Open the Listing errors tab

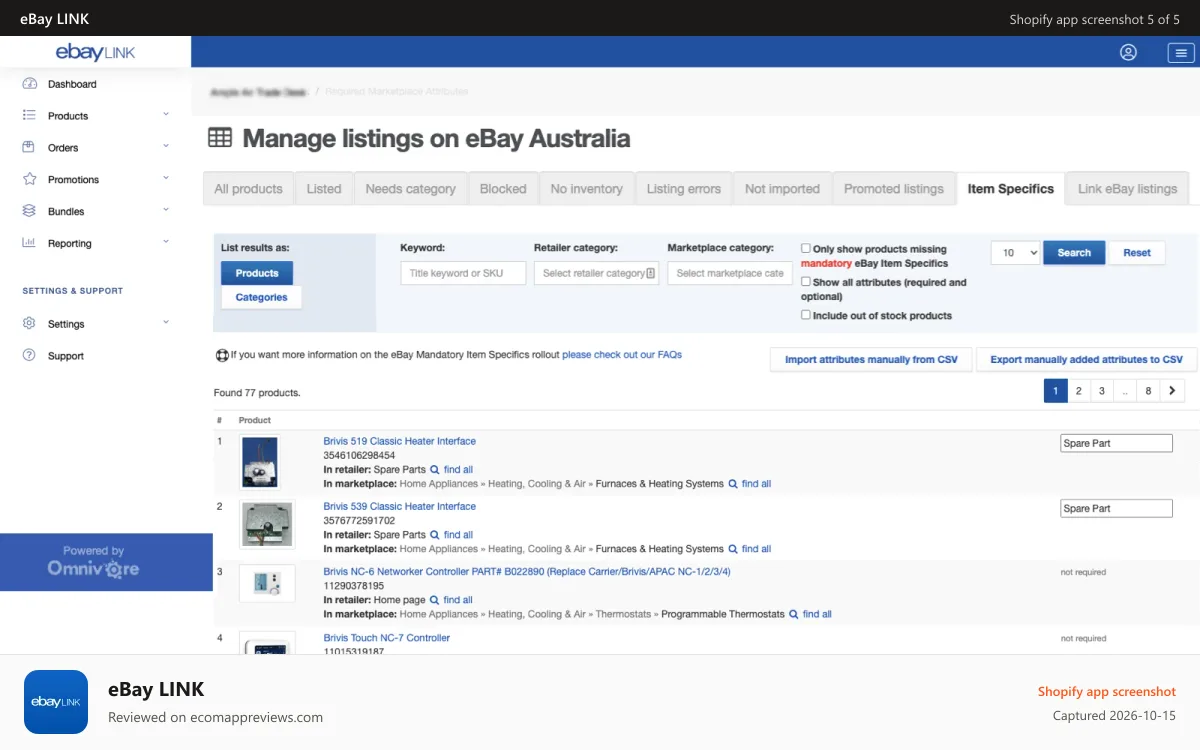click(684, 189)
